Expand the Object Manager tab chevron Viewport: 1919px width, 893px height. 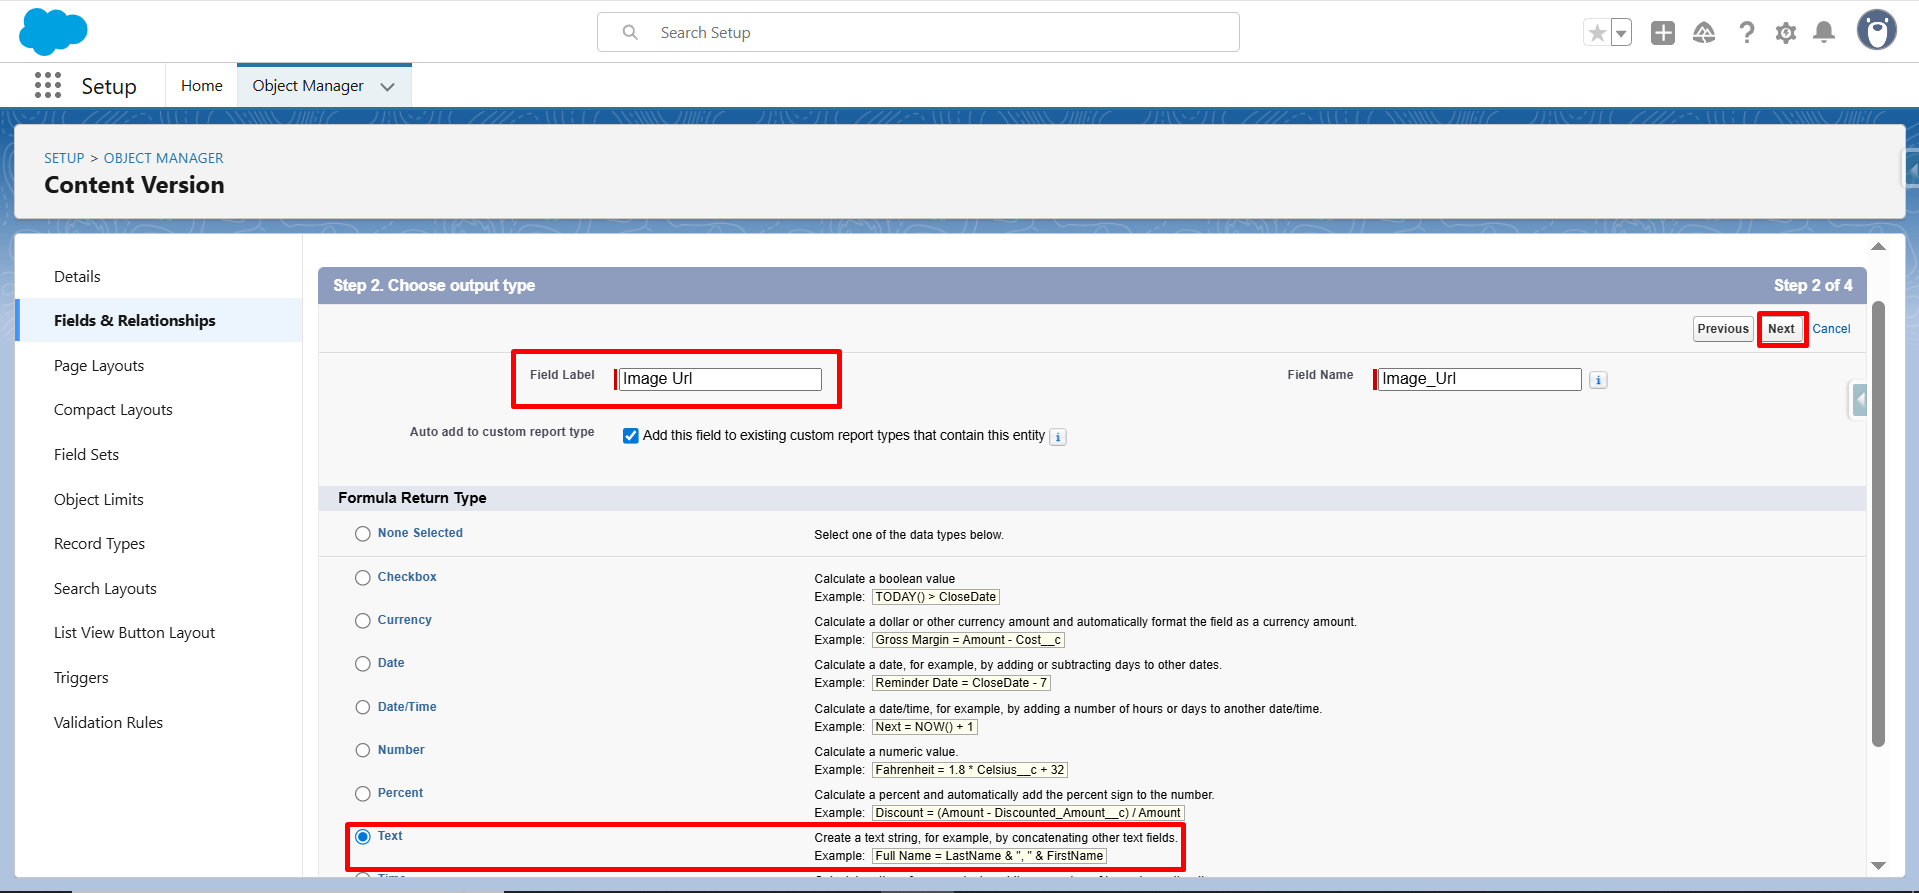coord(388,87)
